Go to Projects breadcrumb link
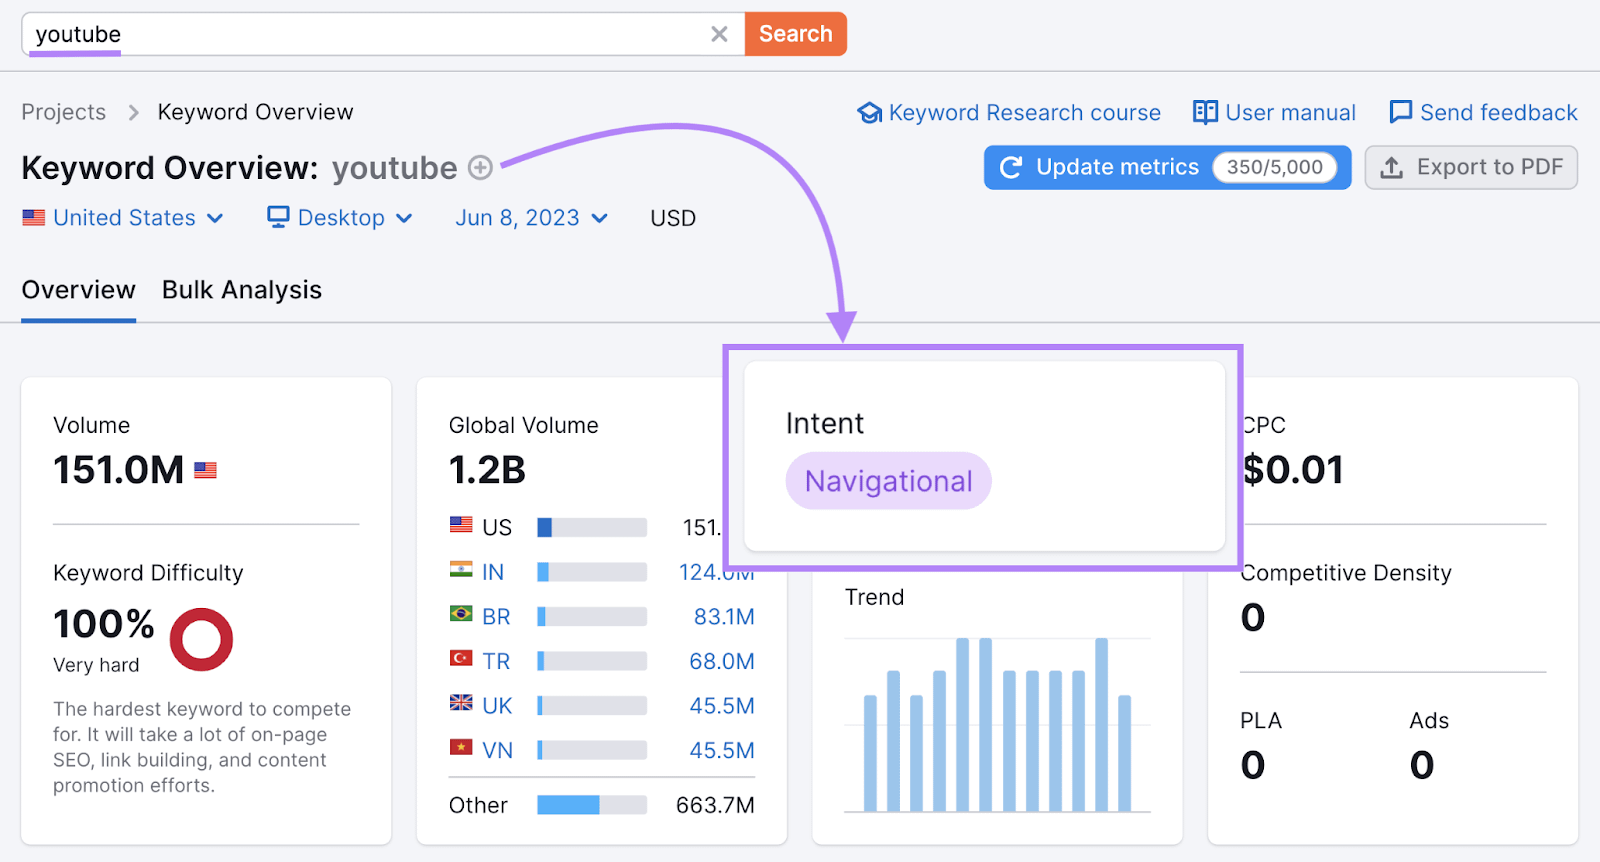Viewport: 1600px width, 862px height. click(64, 112)
